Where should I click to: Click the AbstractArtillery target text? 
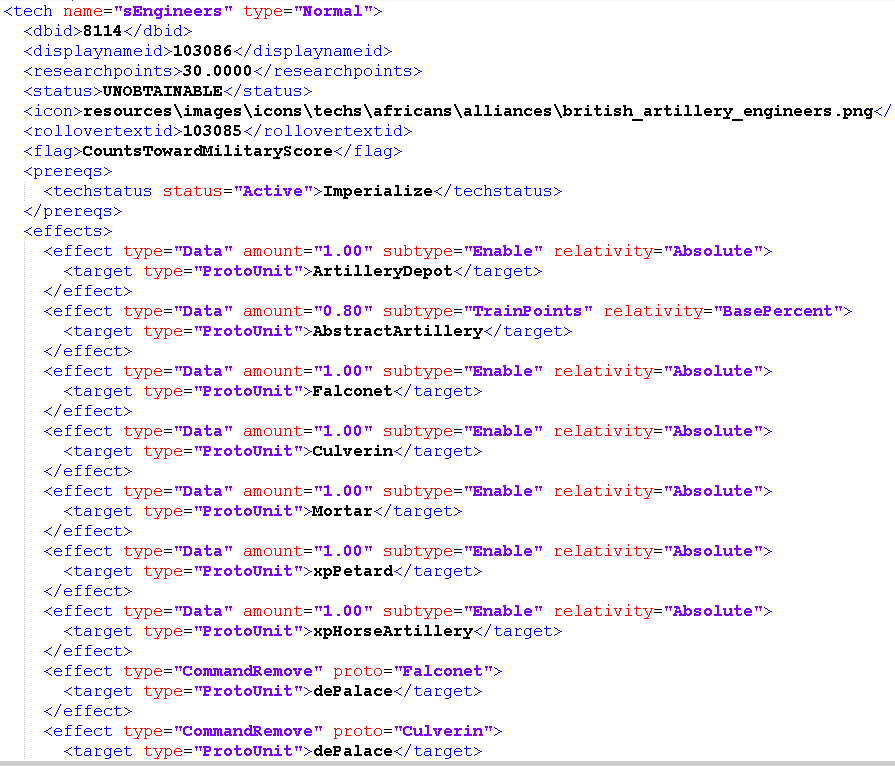pos(397,331)
